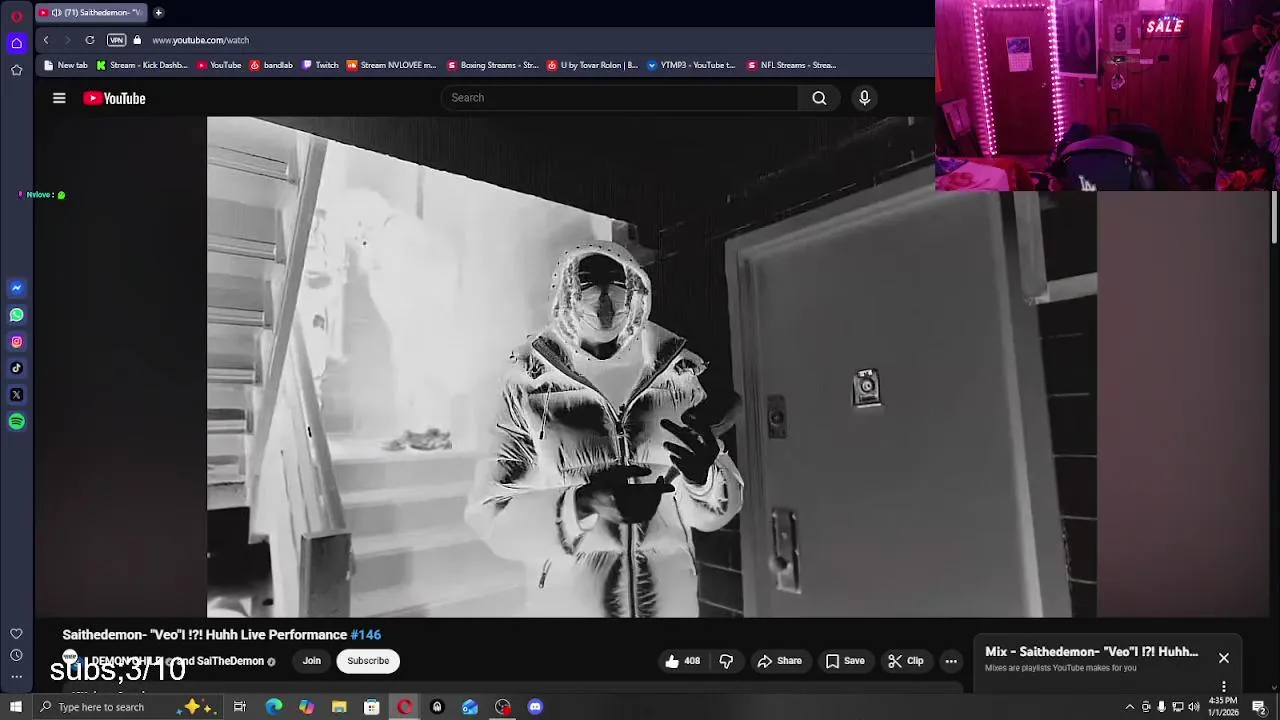The height and width of the screenshot is (720, 1280).
Task: Show hidden system tray icons
Action: coord(1130,707)
